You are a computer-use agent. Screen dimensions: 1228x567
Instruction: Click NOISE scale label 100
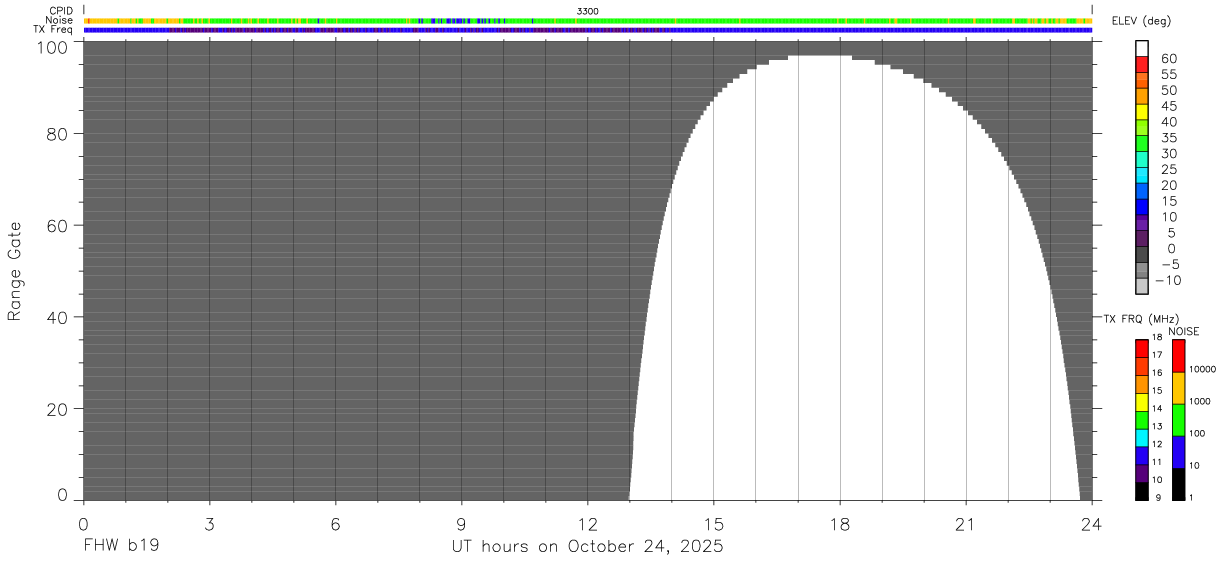click(1199, 433)
